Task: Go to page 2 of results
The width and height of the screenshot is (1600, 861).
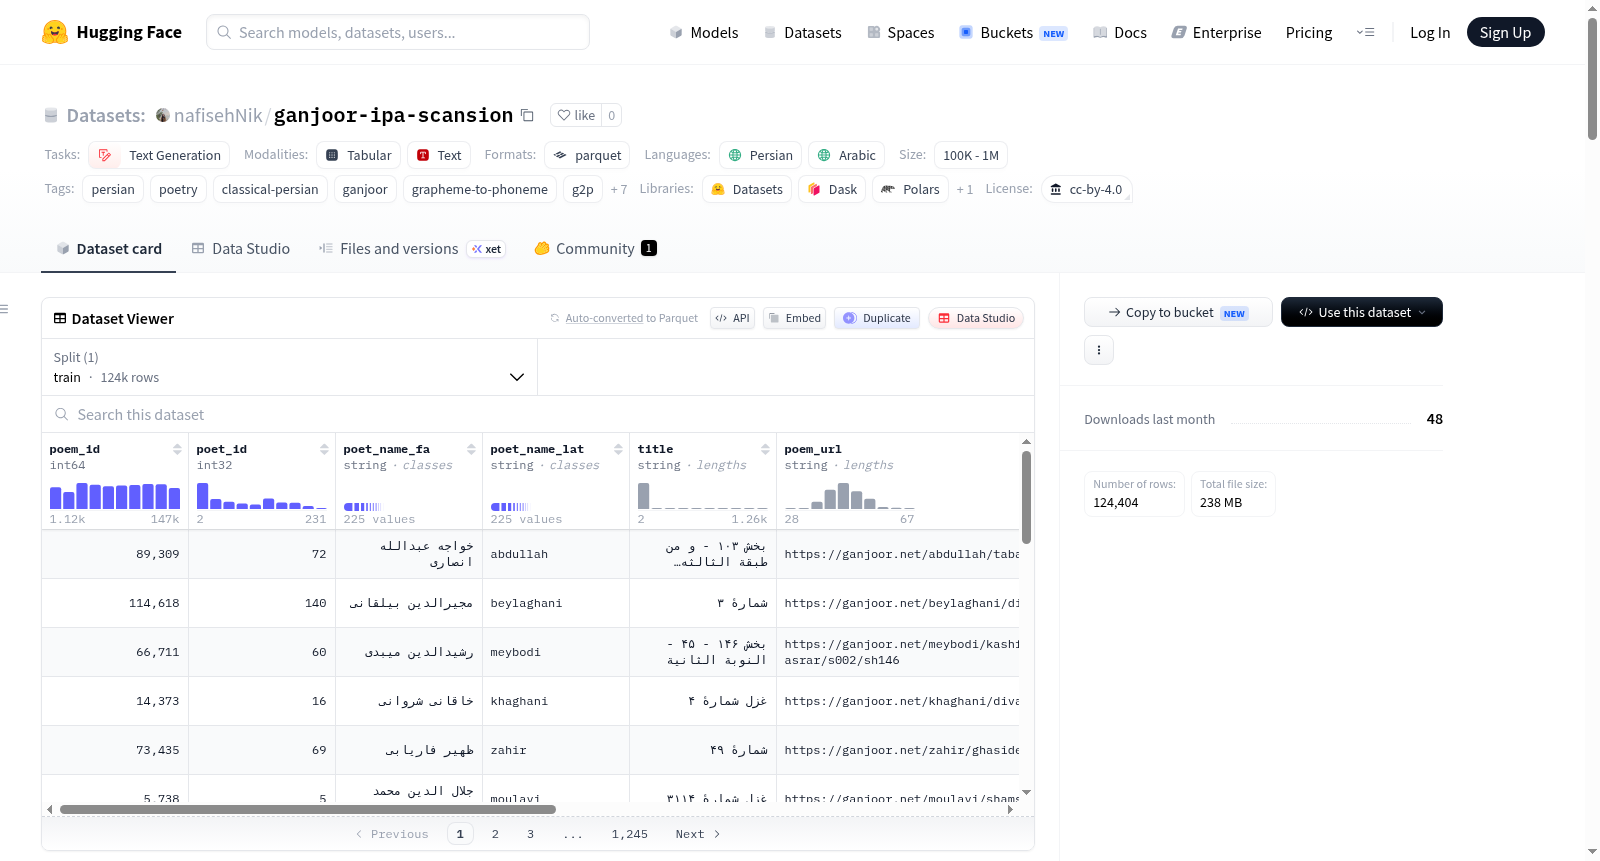Action: point(495,834)
